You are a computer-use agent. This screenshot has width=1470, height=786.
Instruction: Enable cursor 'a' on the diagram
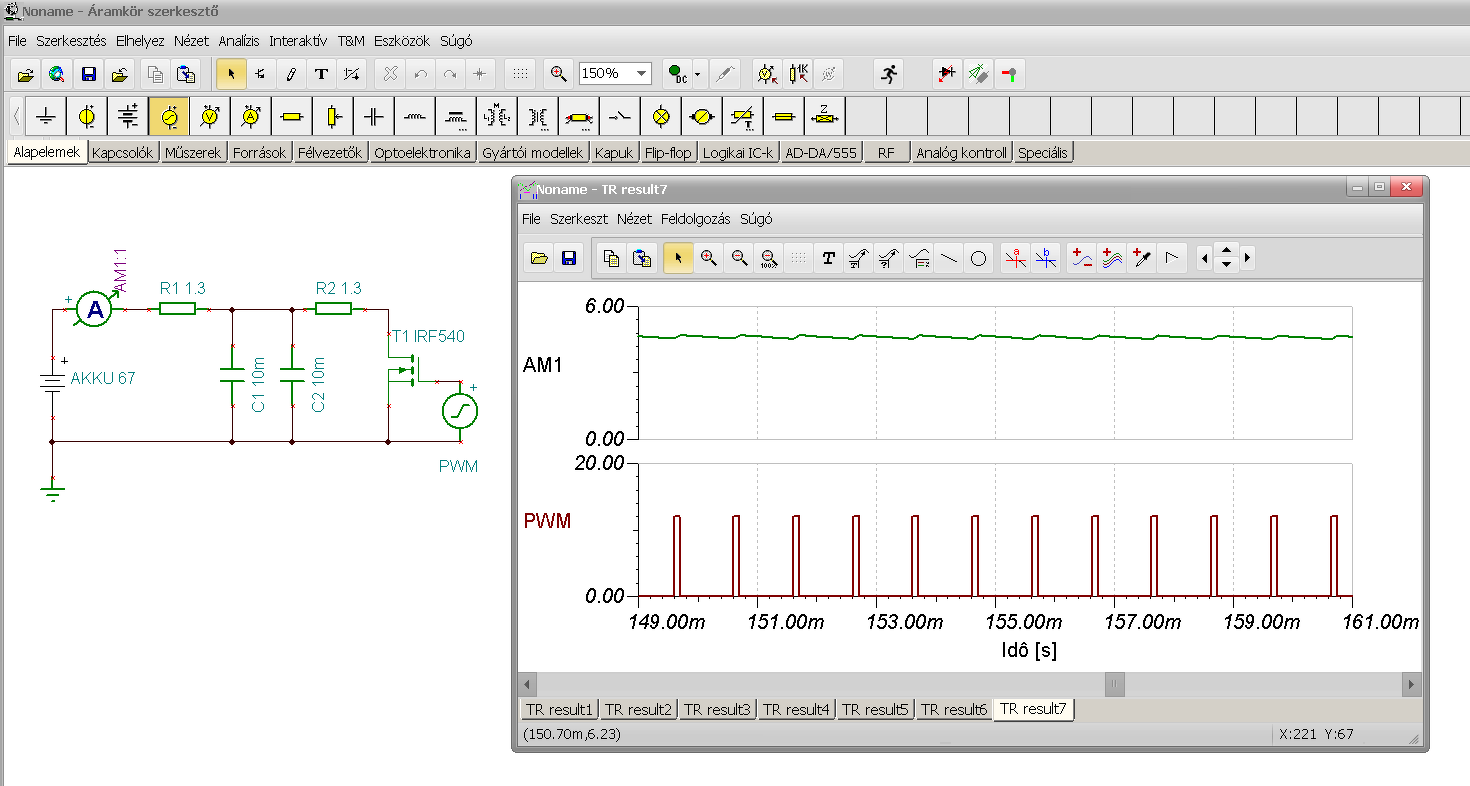1016,258
